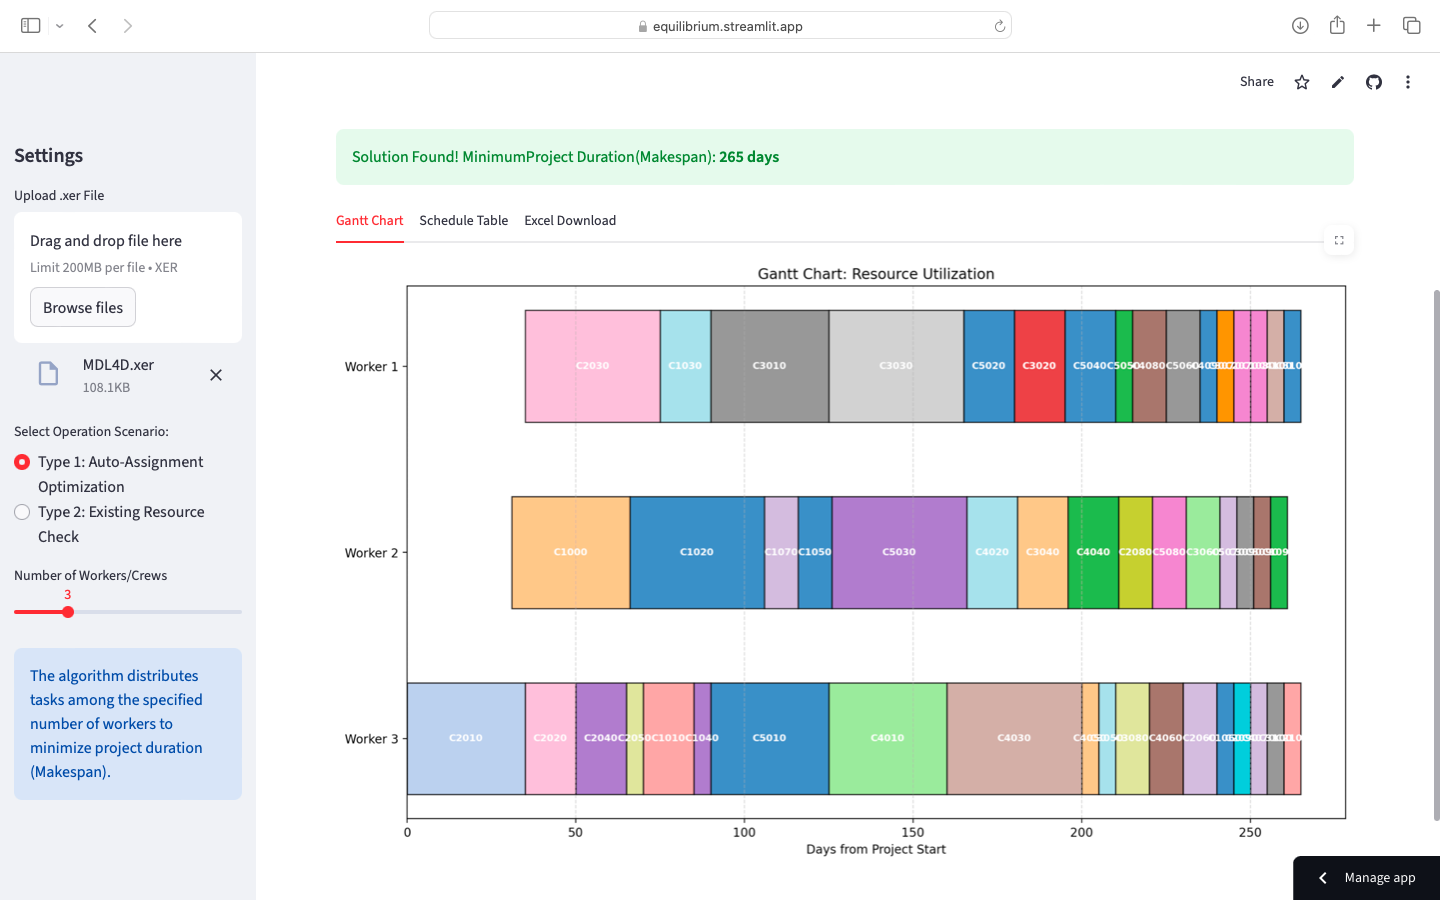Click the Share button
1440x900 pixels.
coord(1256,82)
